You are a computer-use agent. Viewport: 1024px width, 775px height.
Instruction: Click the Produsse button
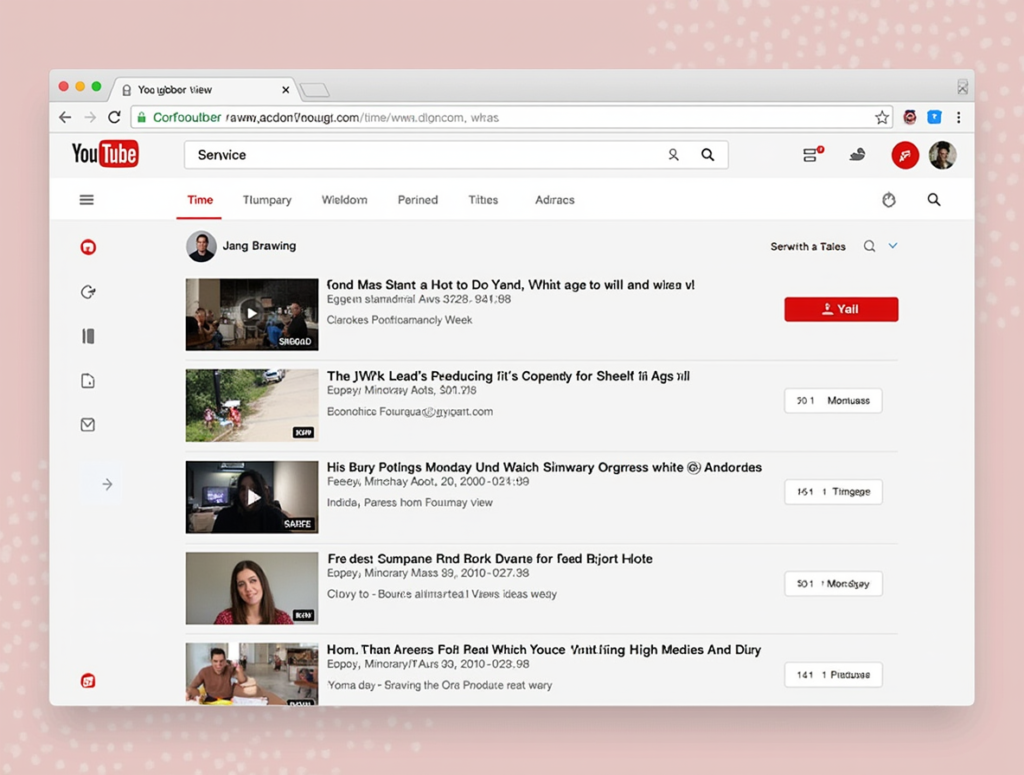click(x=833, y=675)
